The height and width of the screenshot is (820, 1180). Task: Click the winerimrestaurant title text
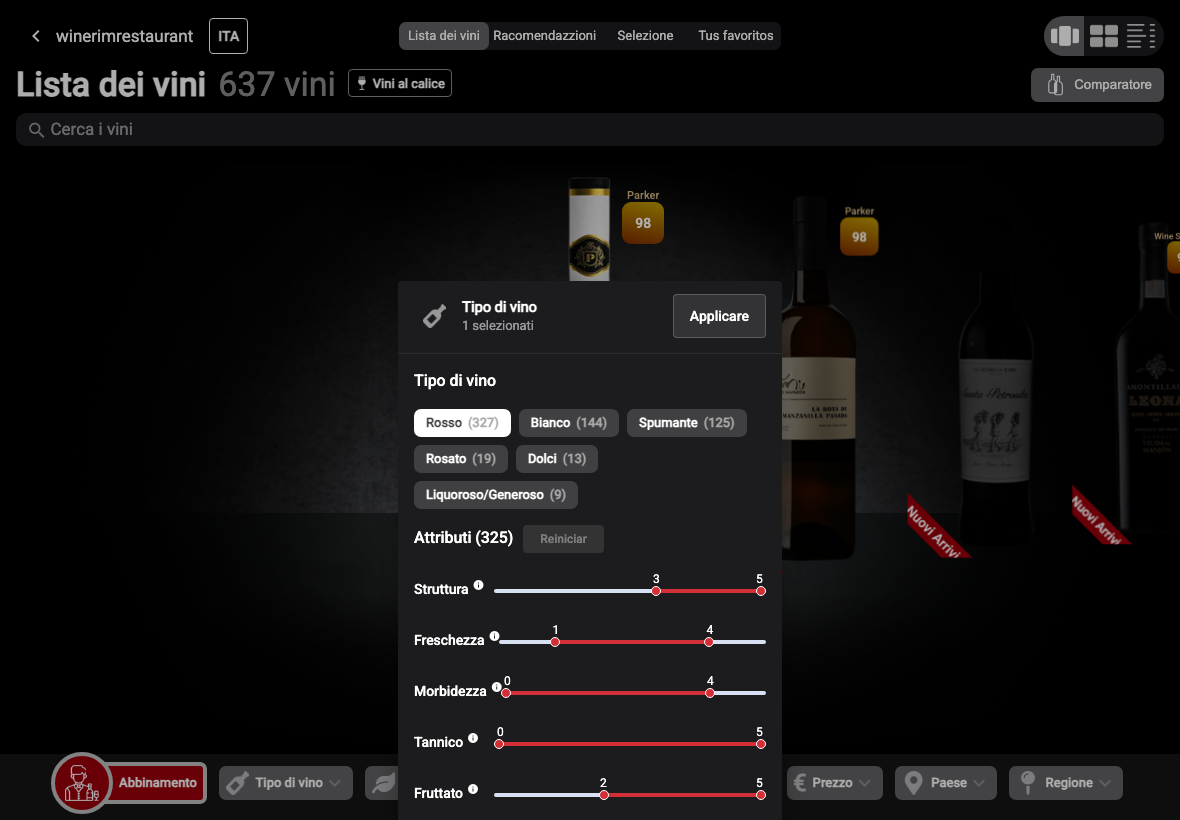[x=124, y=36]
